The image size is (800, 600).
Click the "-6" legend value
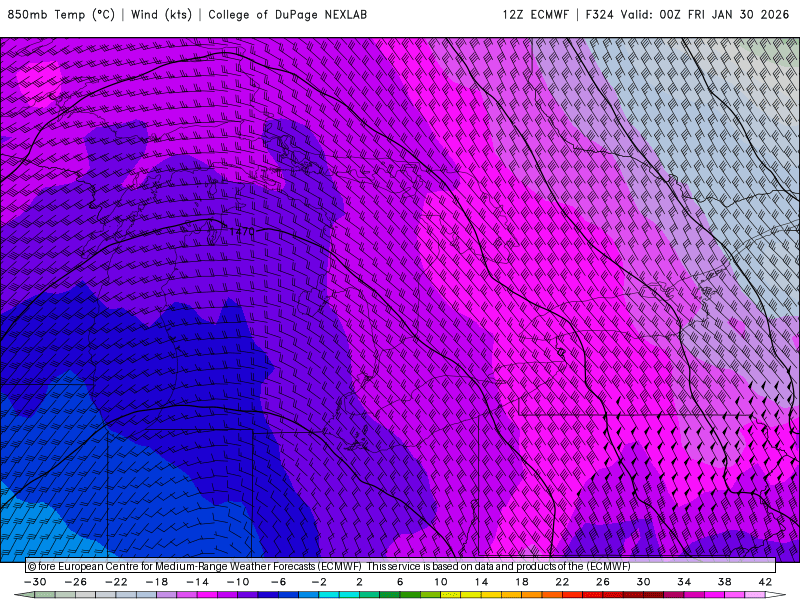coord(279,582)
